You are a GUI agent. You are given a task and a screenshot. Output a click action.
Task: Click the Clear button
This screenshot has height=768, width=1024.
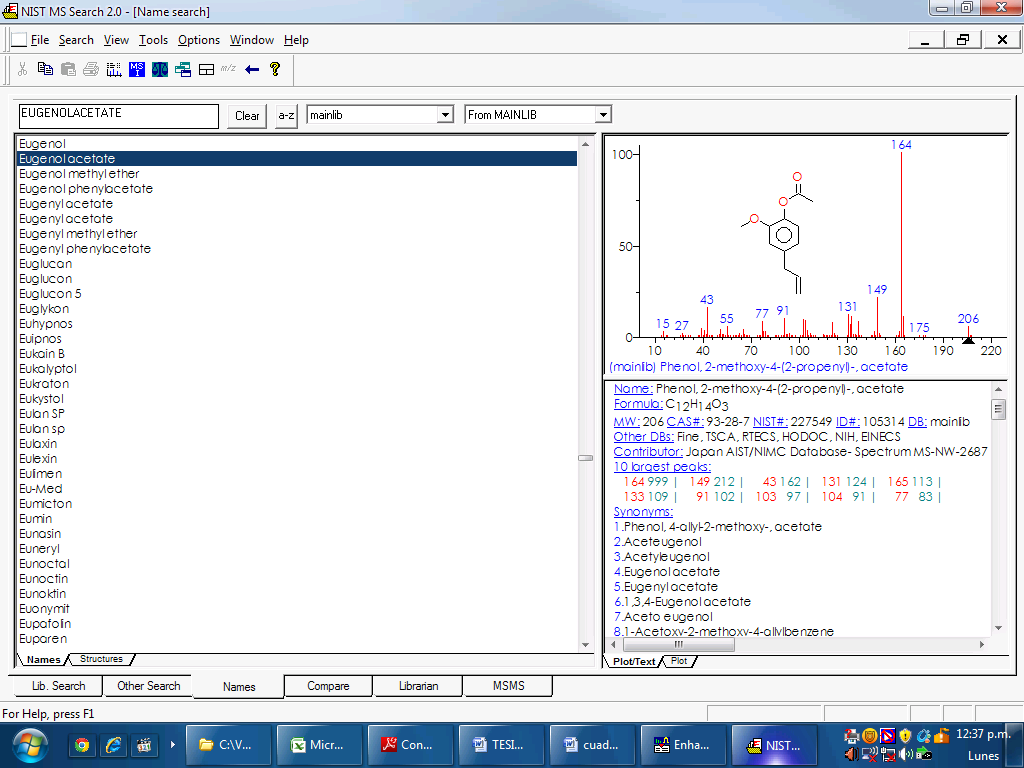tap(247, 116)
